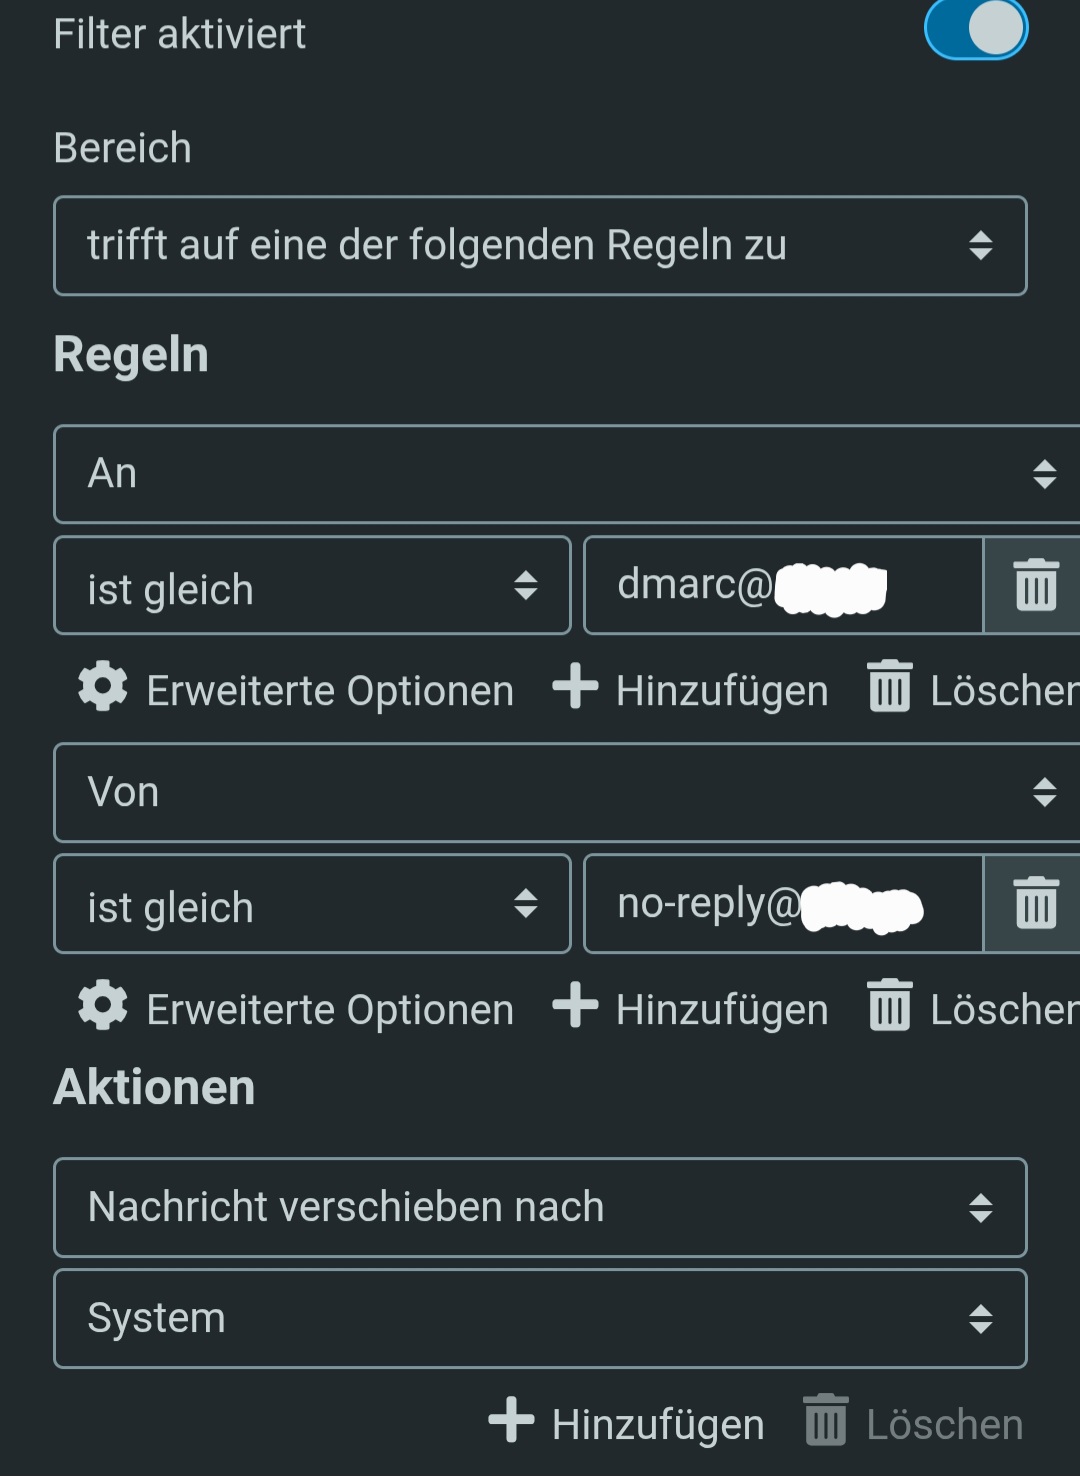1080x1476 pixels.
Task: Click the no-reply@ address input field
Action: pyautogui.click(x=782, y=904)
